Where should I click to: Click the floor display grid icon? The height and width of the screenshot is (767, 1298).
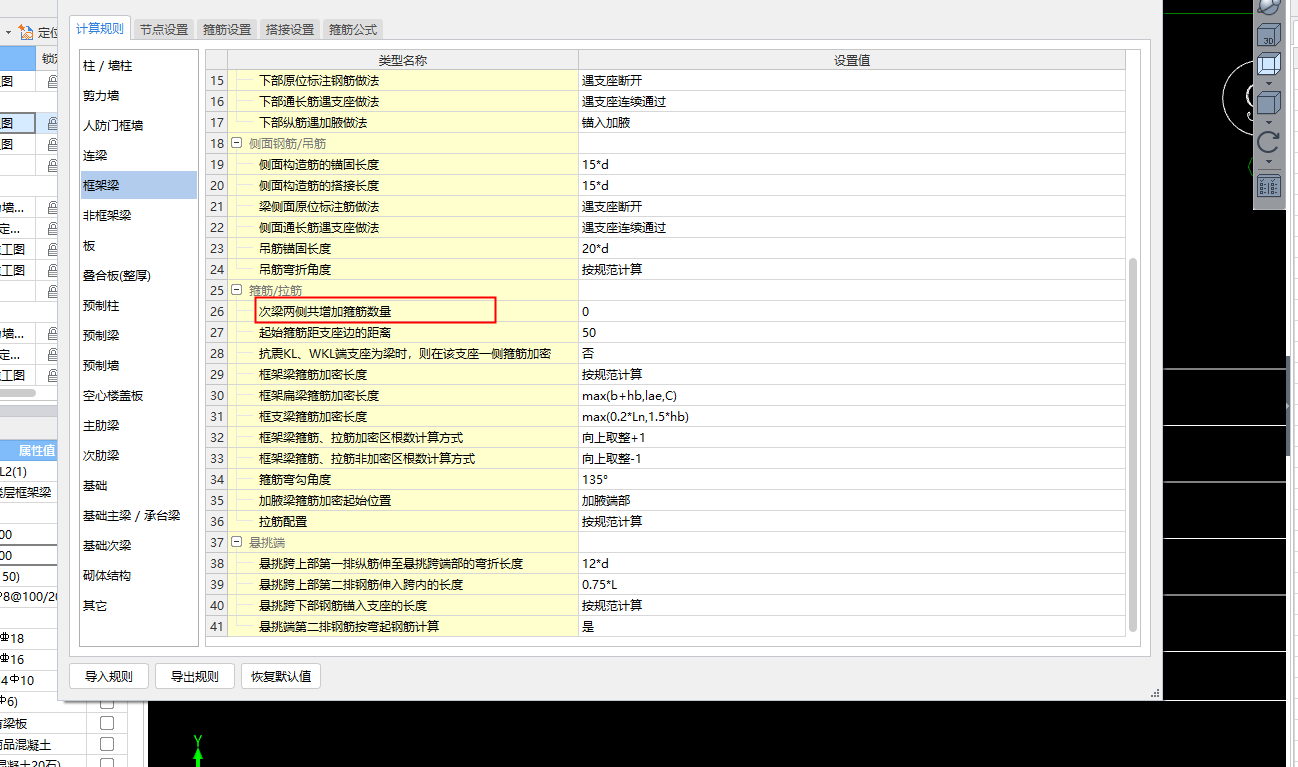[1269, 186]
